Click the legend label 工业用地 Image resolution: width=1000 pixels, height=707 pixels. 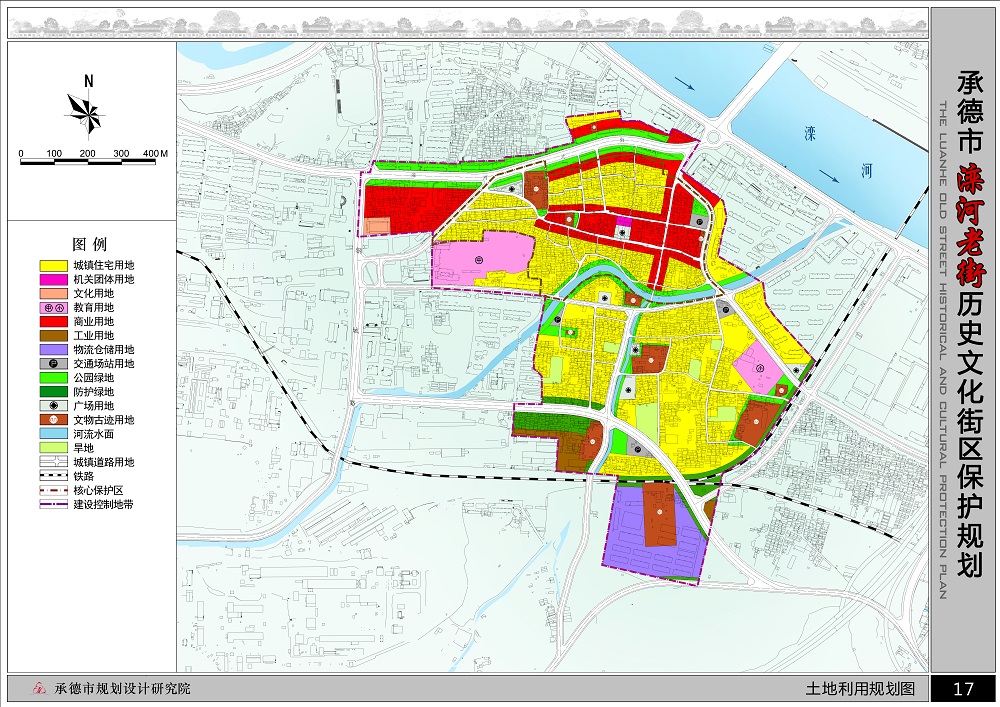coord(94,335)
